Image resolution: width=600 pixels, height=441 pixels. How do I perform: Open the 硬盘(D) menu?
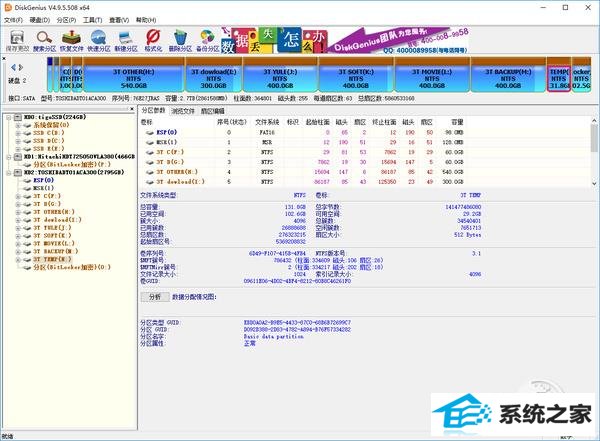(x=40, y=20)
